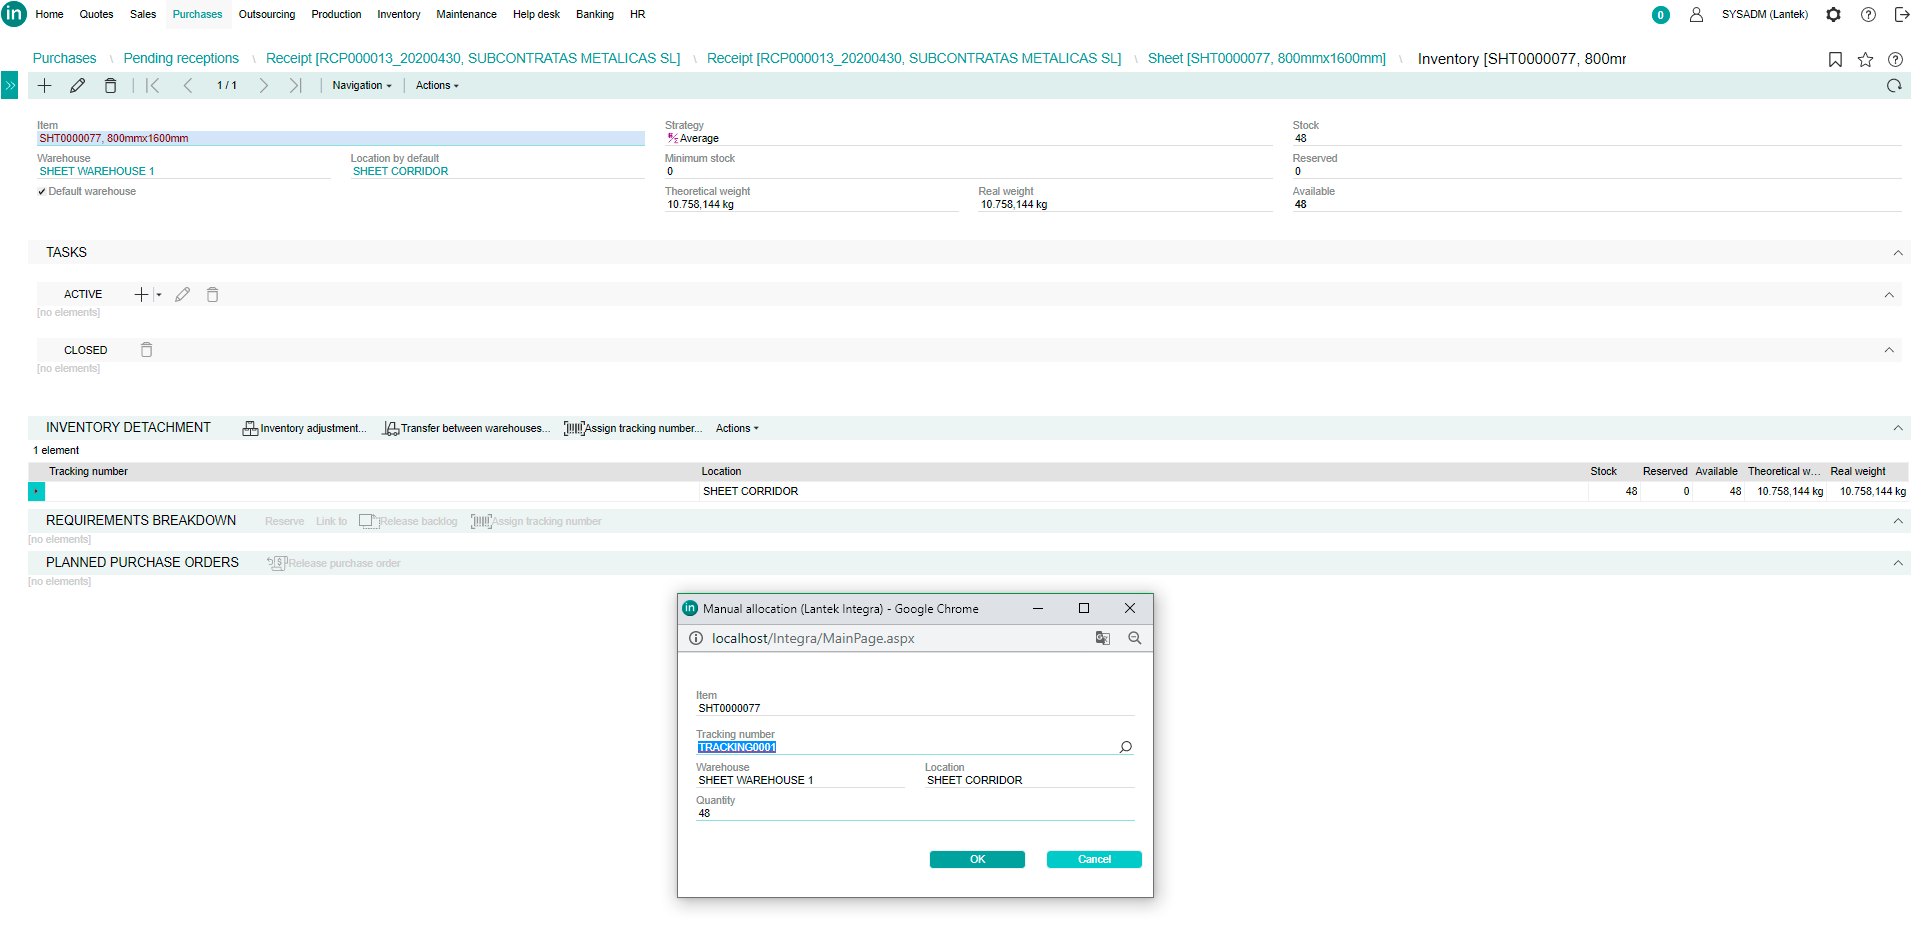Viewport: 1920px width, 937px height.
Task: Collapse the PLANNED PURCHASE ORDERS section
Action: pos(1897,563)
